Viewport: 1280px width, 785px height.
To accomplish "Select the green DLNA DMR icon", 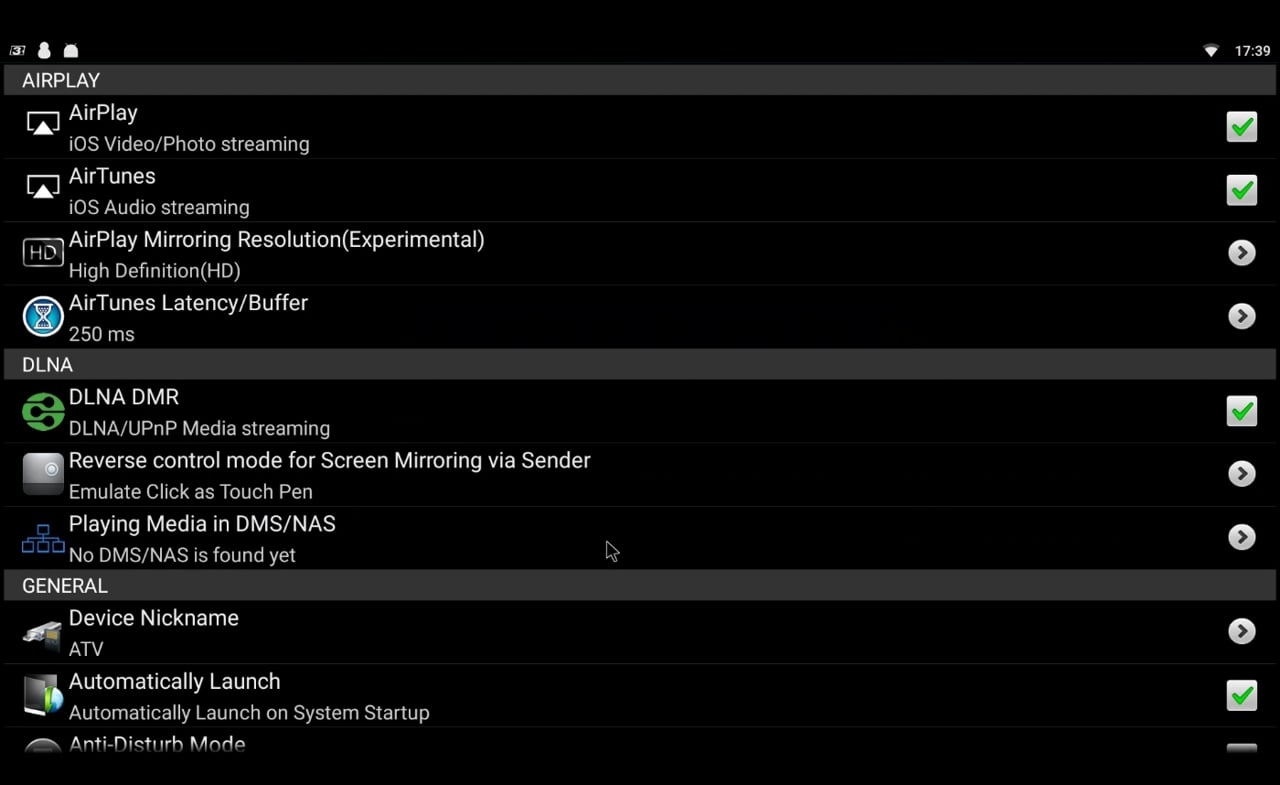I will pyautogui.click(x=42, y=410).
